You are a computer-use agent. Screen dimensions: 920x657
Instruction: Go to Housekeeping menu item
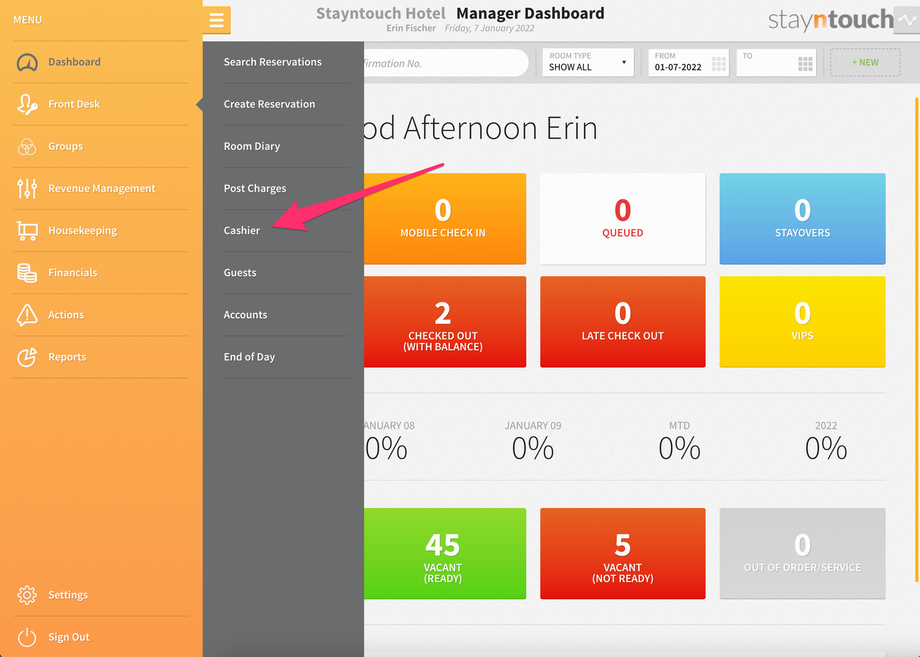click(x=82, y=231)
